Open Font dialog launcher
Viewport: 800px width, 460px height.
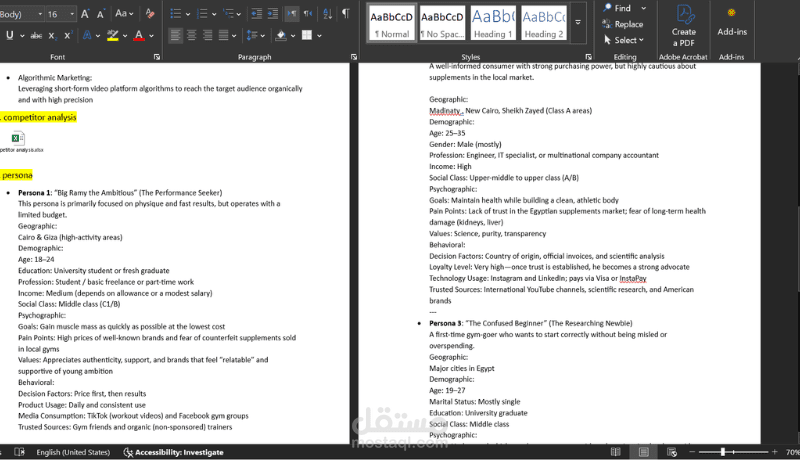click(x=157, y=57)
